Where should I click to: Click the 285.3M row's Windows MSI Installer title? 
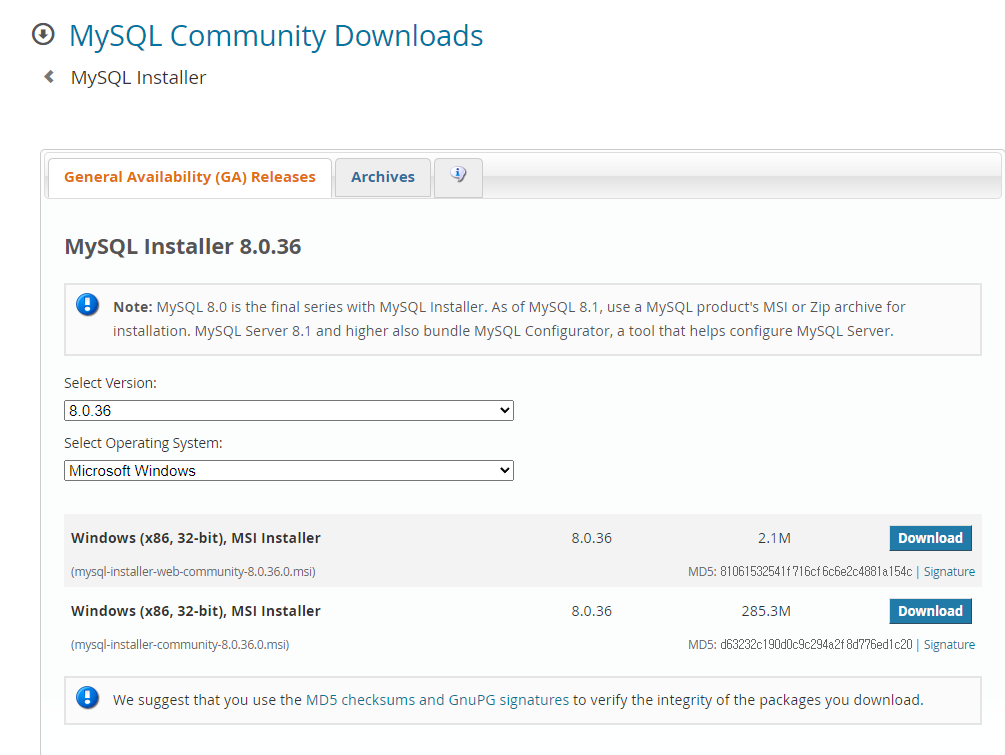(195, 611)
